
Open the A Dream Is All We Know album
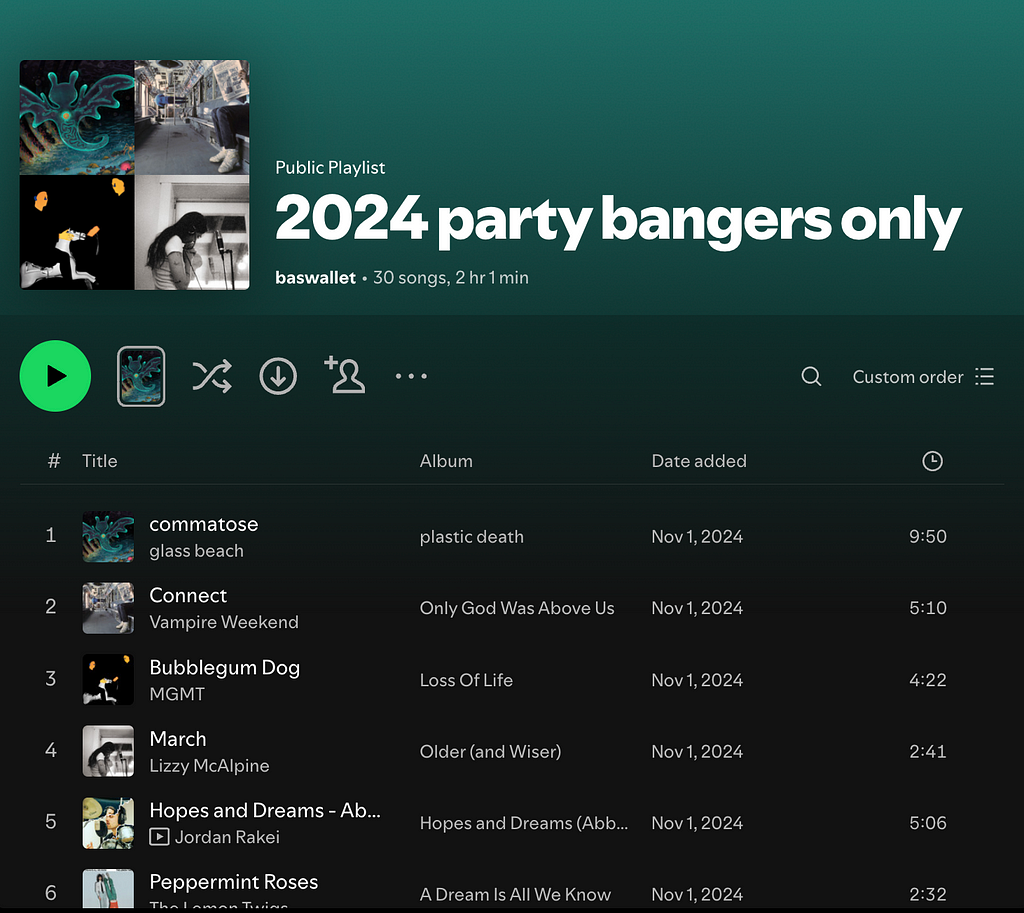[515, 894]
